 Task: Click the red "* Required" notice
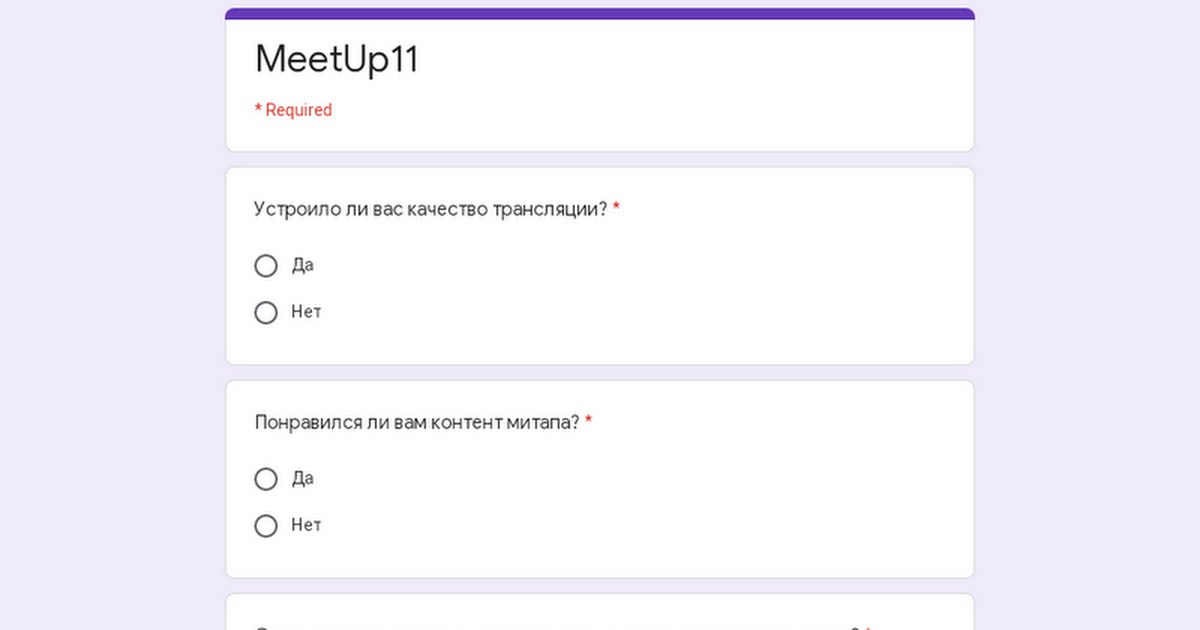point(293,110)
